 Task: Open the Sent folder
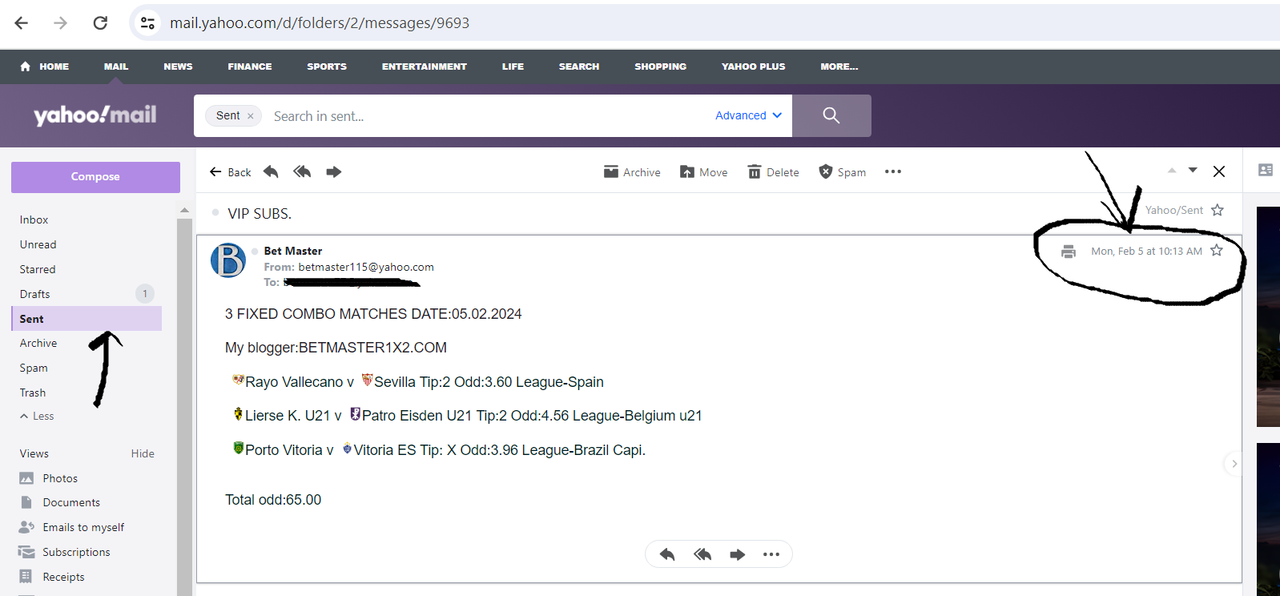85,319
